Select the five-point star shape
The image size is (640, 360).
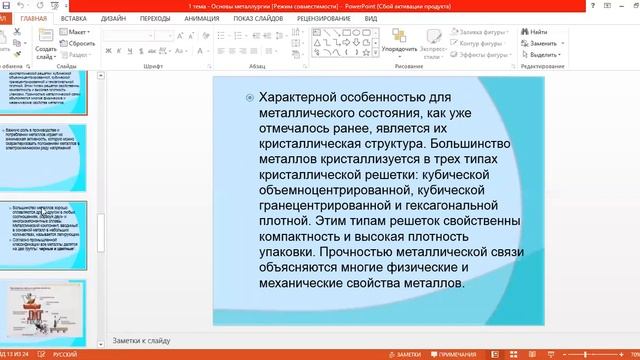click(366, 52)
